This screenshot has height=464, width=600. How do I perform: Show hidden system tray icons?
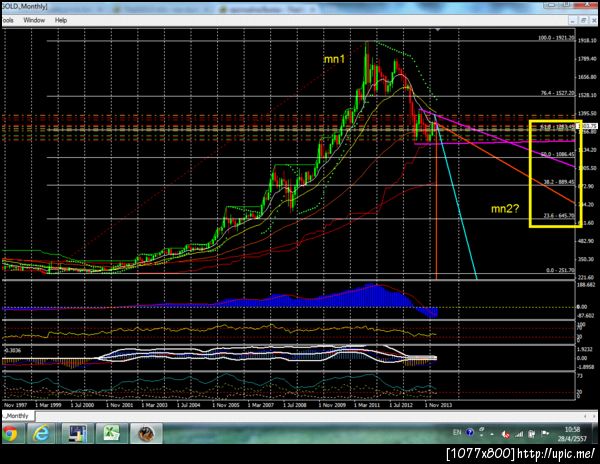492,434
